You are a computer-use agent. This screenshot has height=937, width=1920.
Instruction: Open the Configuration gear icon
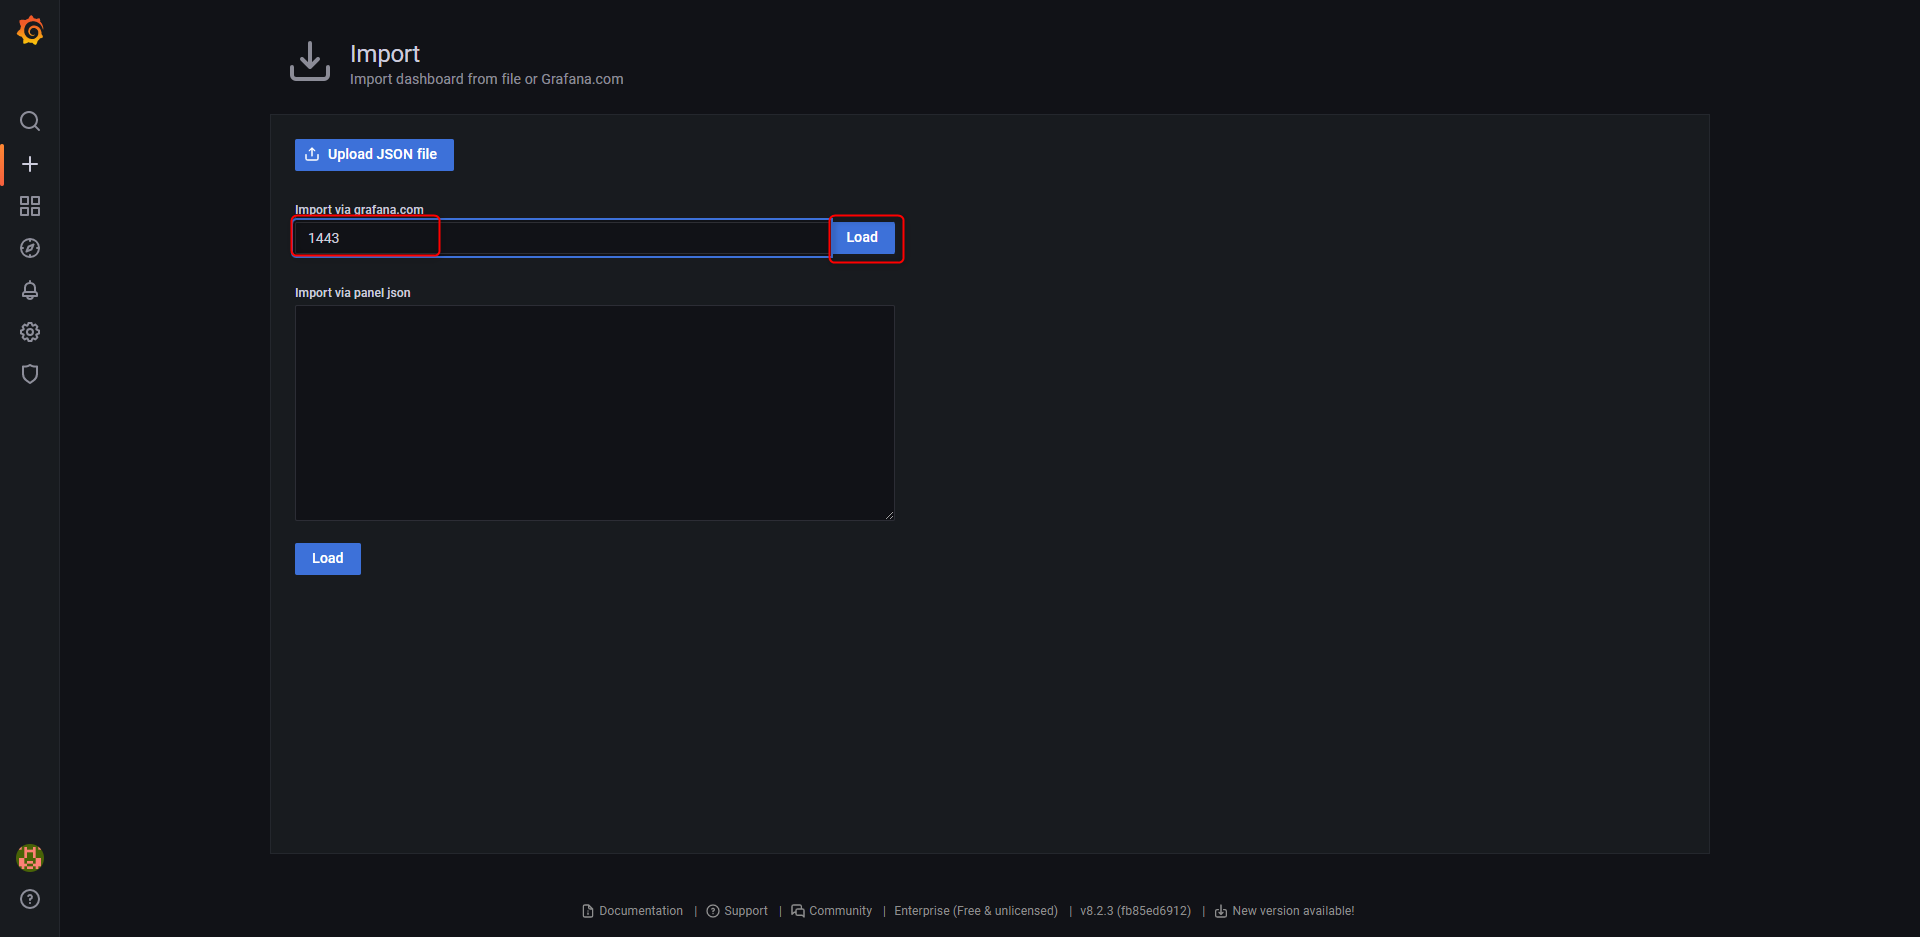(x=30, y=332)
